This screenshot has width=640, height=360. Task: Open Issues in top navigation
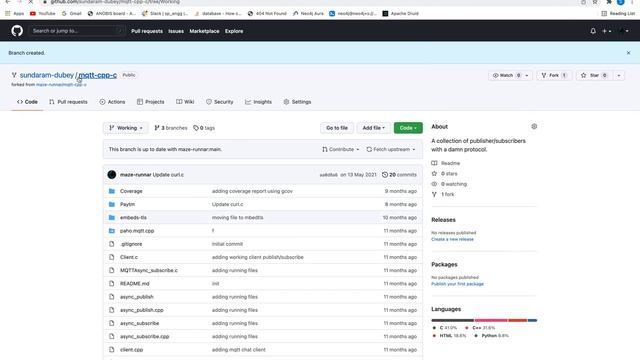coord(176,31)
